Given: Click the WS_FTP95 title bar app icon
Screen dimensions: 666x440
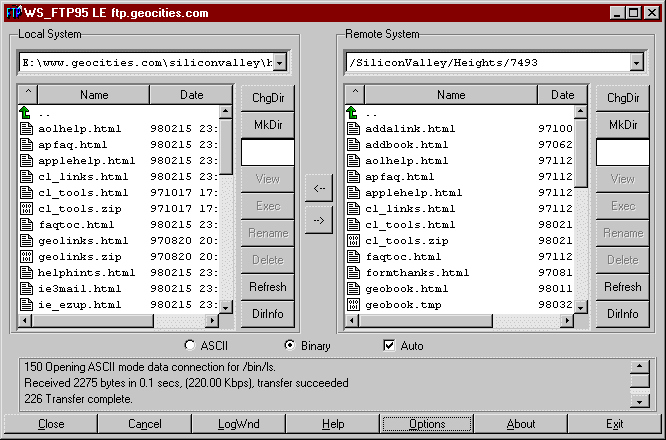Looking at the screenshot, I should pos(14,12).
